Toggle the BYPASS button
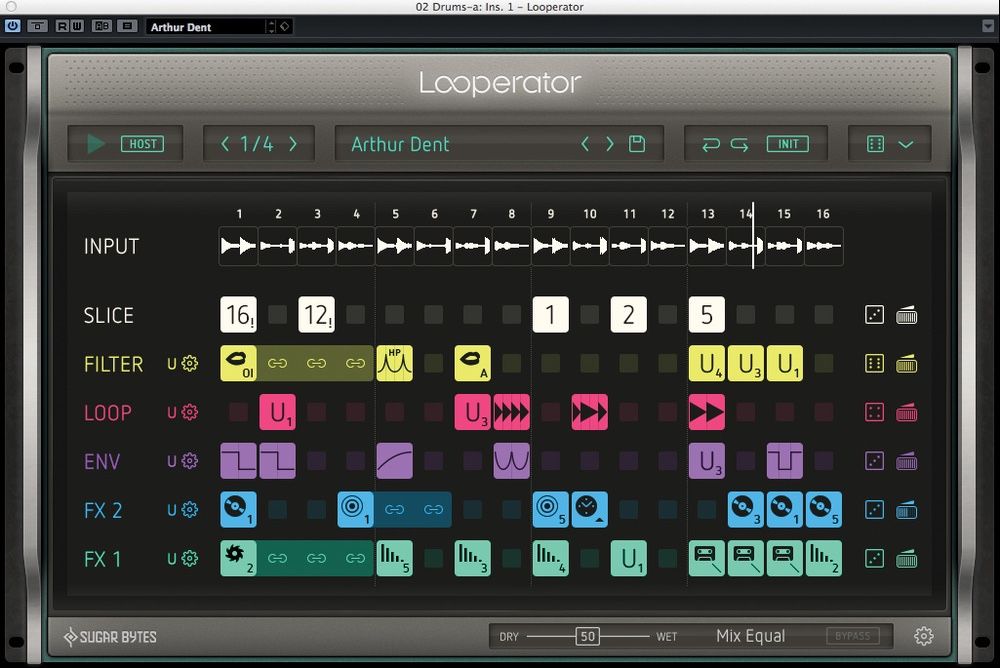The width and height of the screenshot is (1000, 668). 853,636
